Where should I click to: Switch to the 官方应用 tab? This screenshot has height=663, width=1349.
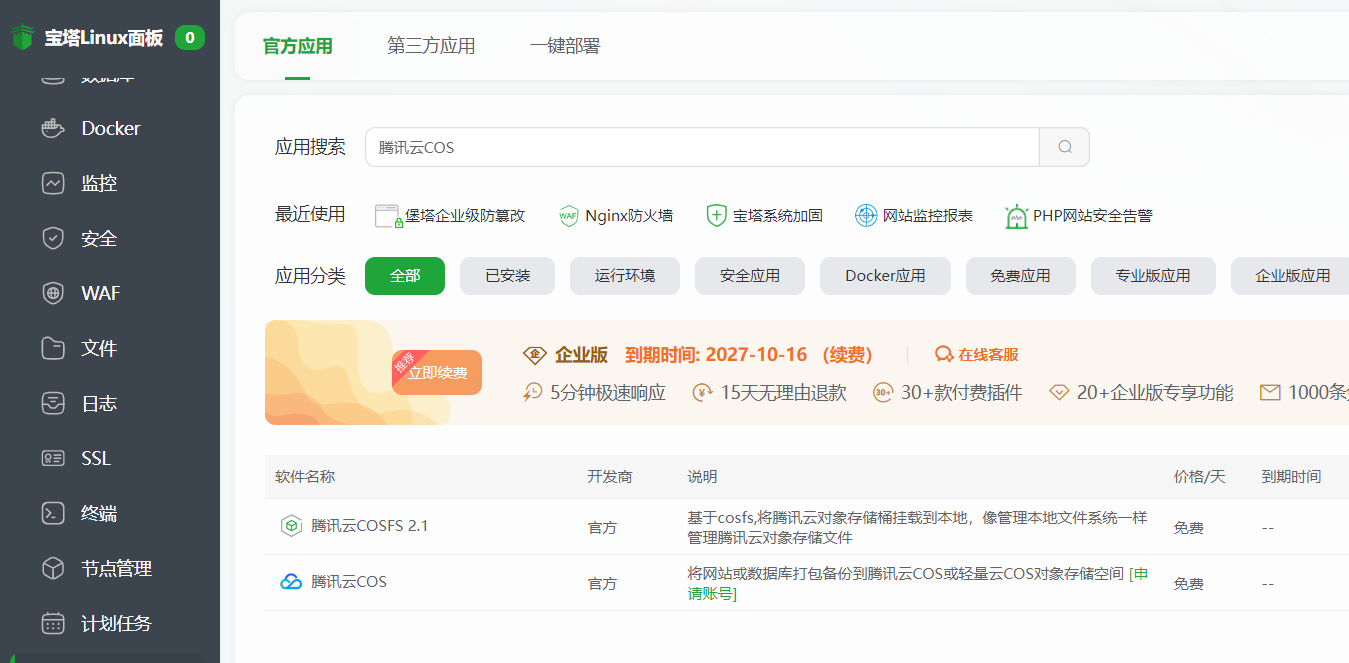(297, 46)
